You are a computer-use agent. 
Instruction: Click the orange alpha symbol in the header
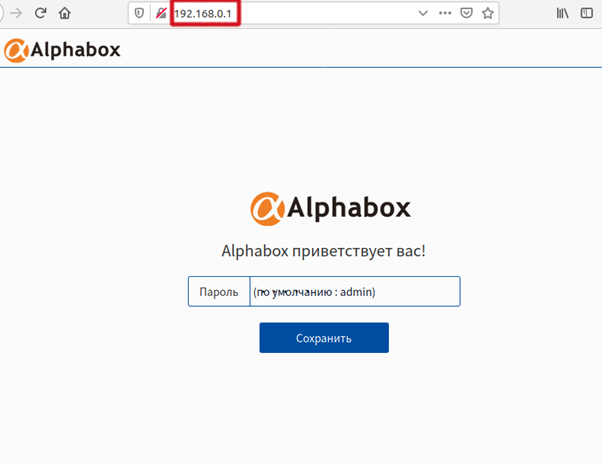point(15,49)
